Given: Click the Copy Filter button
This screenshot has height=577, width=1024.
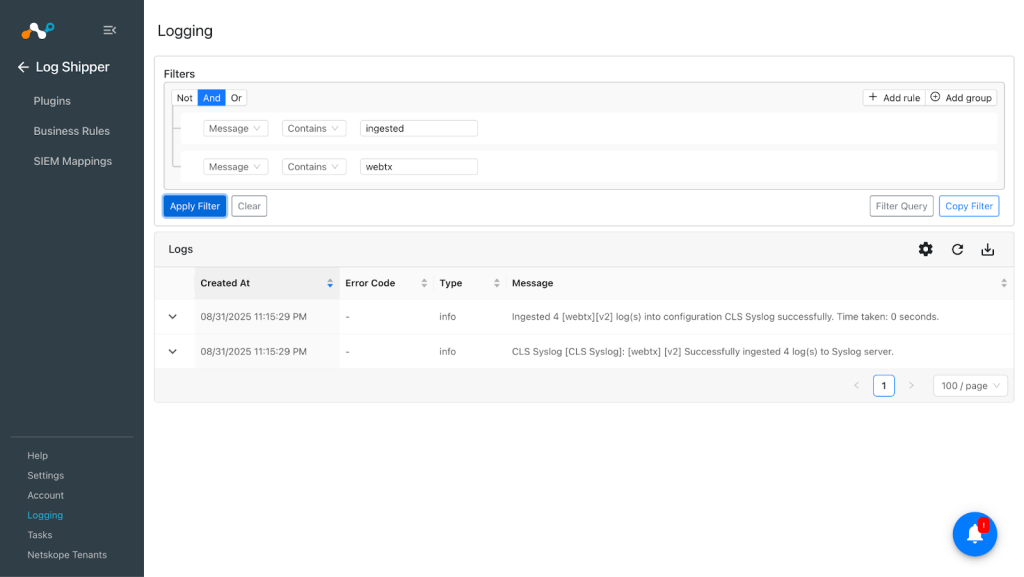Looking at the screenshot, I should click(x=969, y=206).
